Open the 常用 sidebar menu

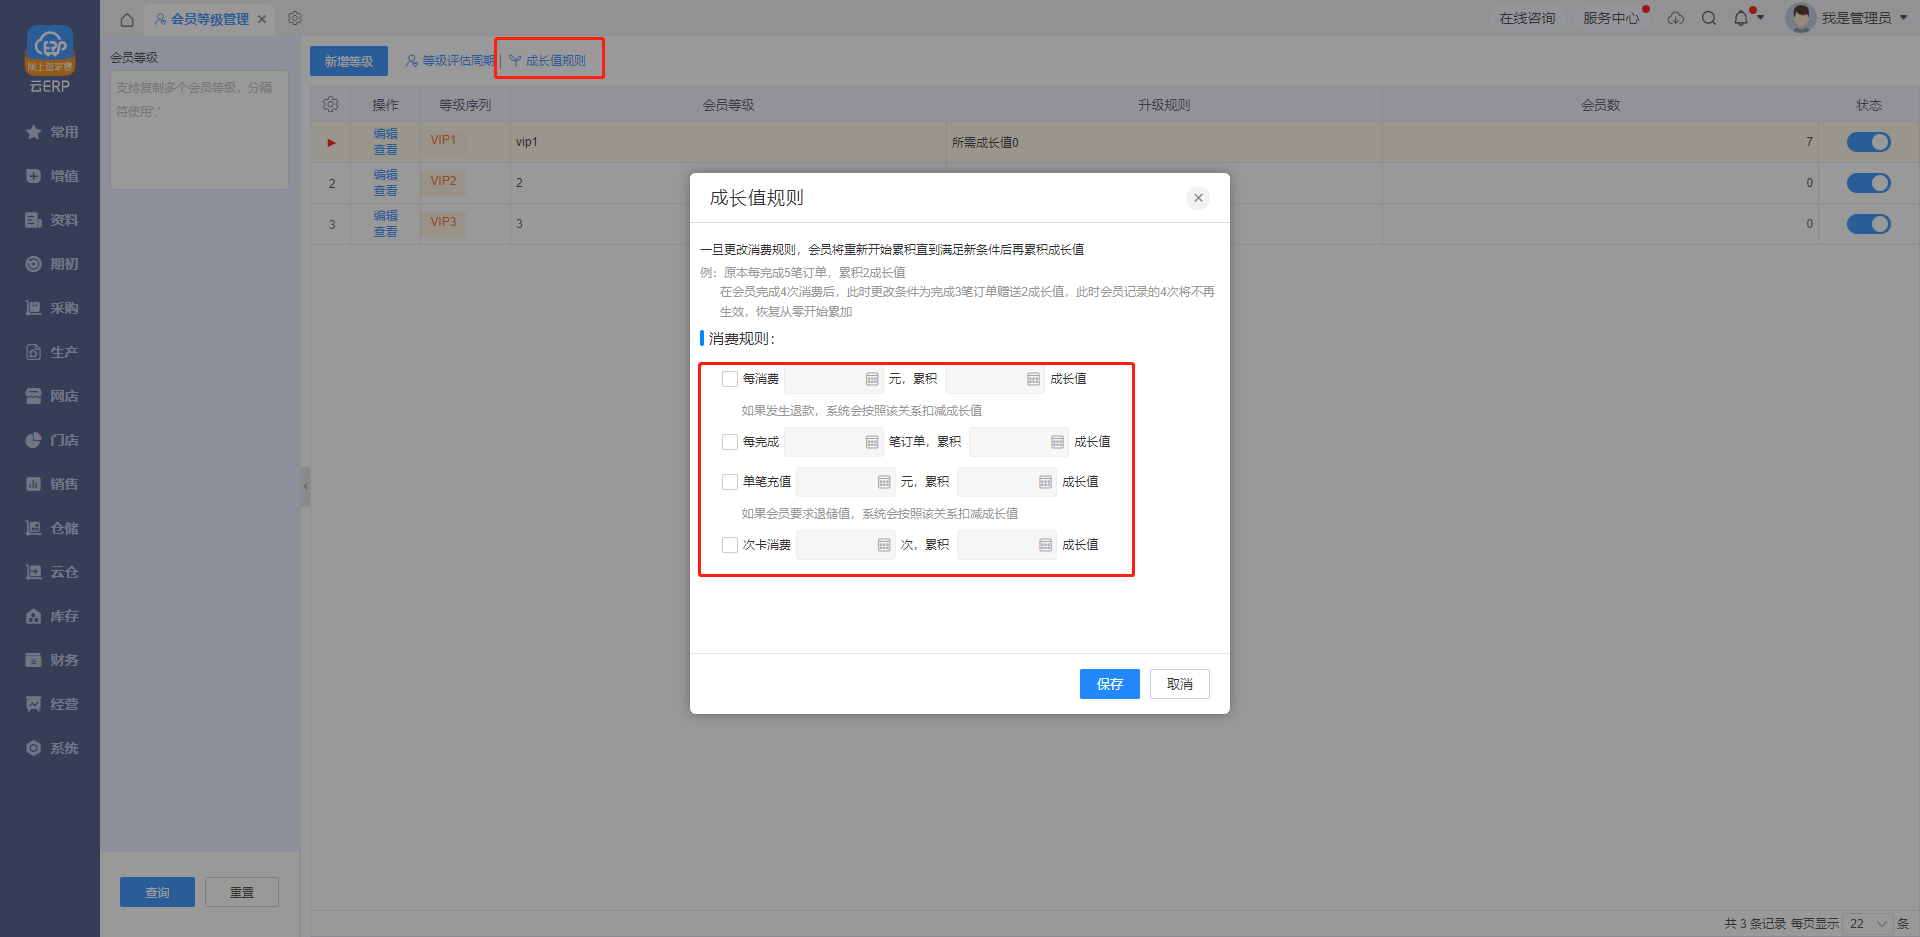click(x=50, y=132)
